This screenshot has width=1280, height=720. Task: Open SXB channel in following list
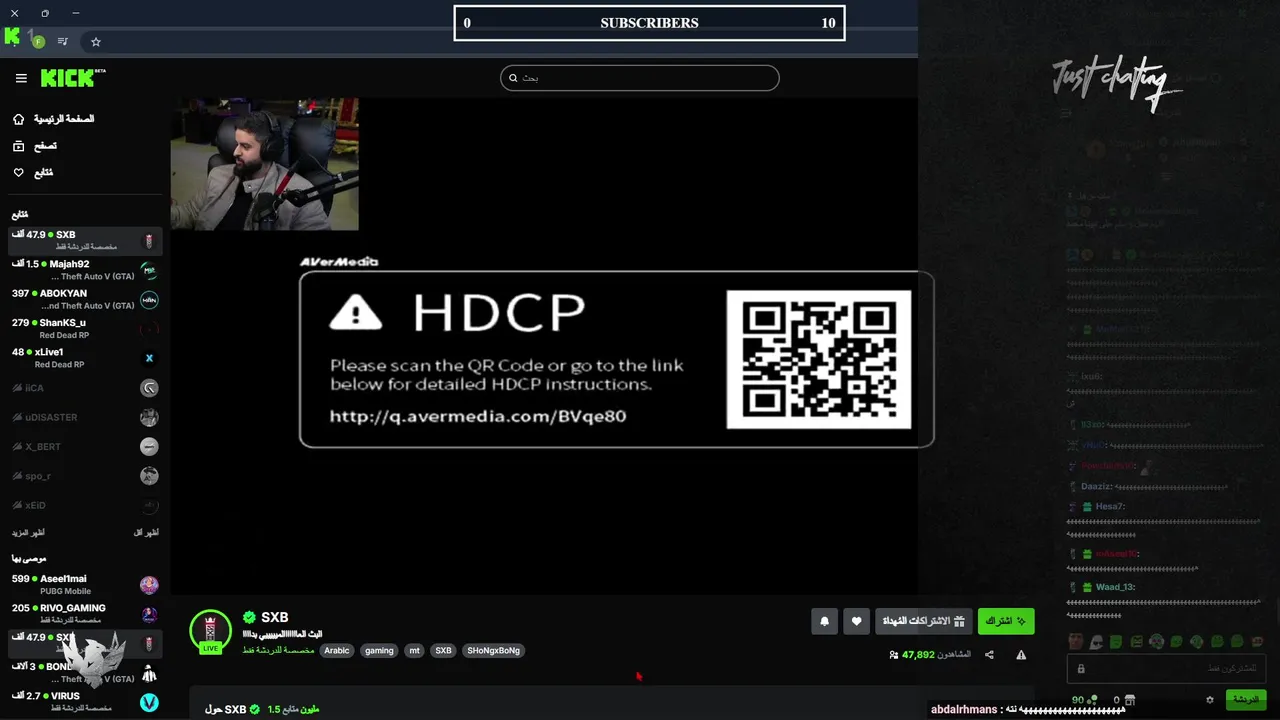pyautogui.click(x=85, y=241)
